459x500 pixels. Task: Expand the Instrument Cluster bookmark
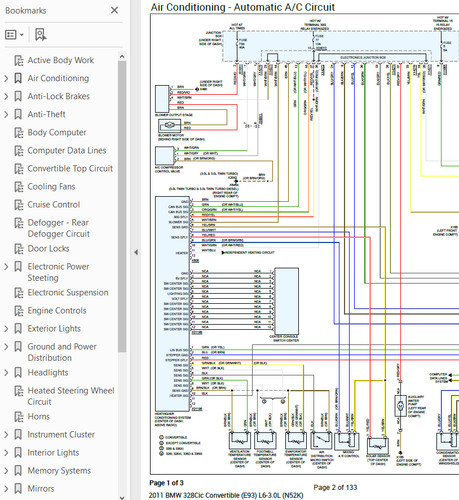point(6,435)
